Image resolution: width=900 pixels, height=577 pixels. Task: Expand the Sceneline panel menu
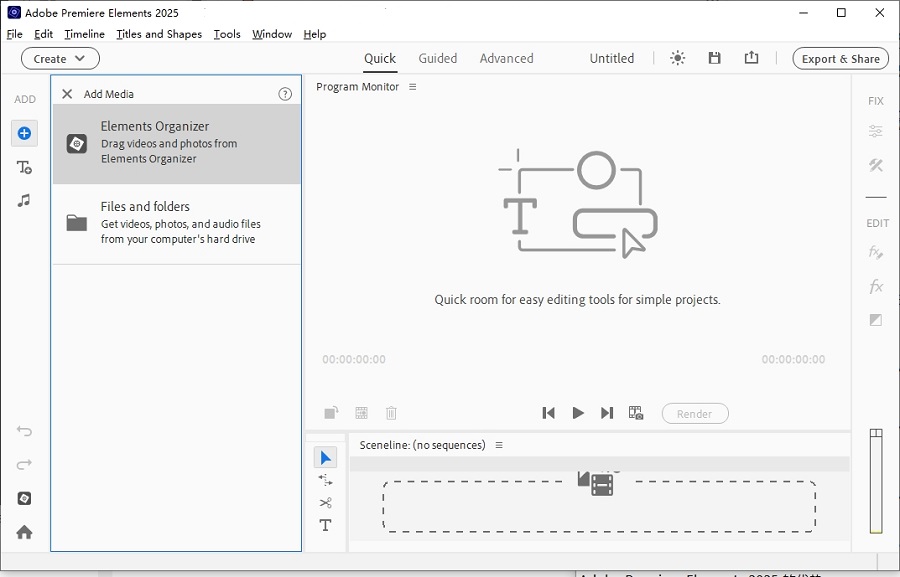coord(499,445)
